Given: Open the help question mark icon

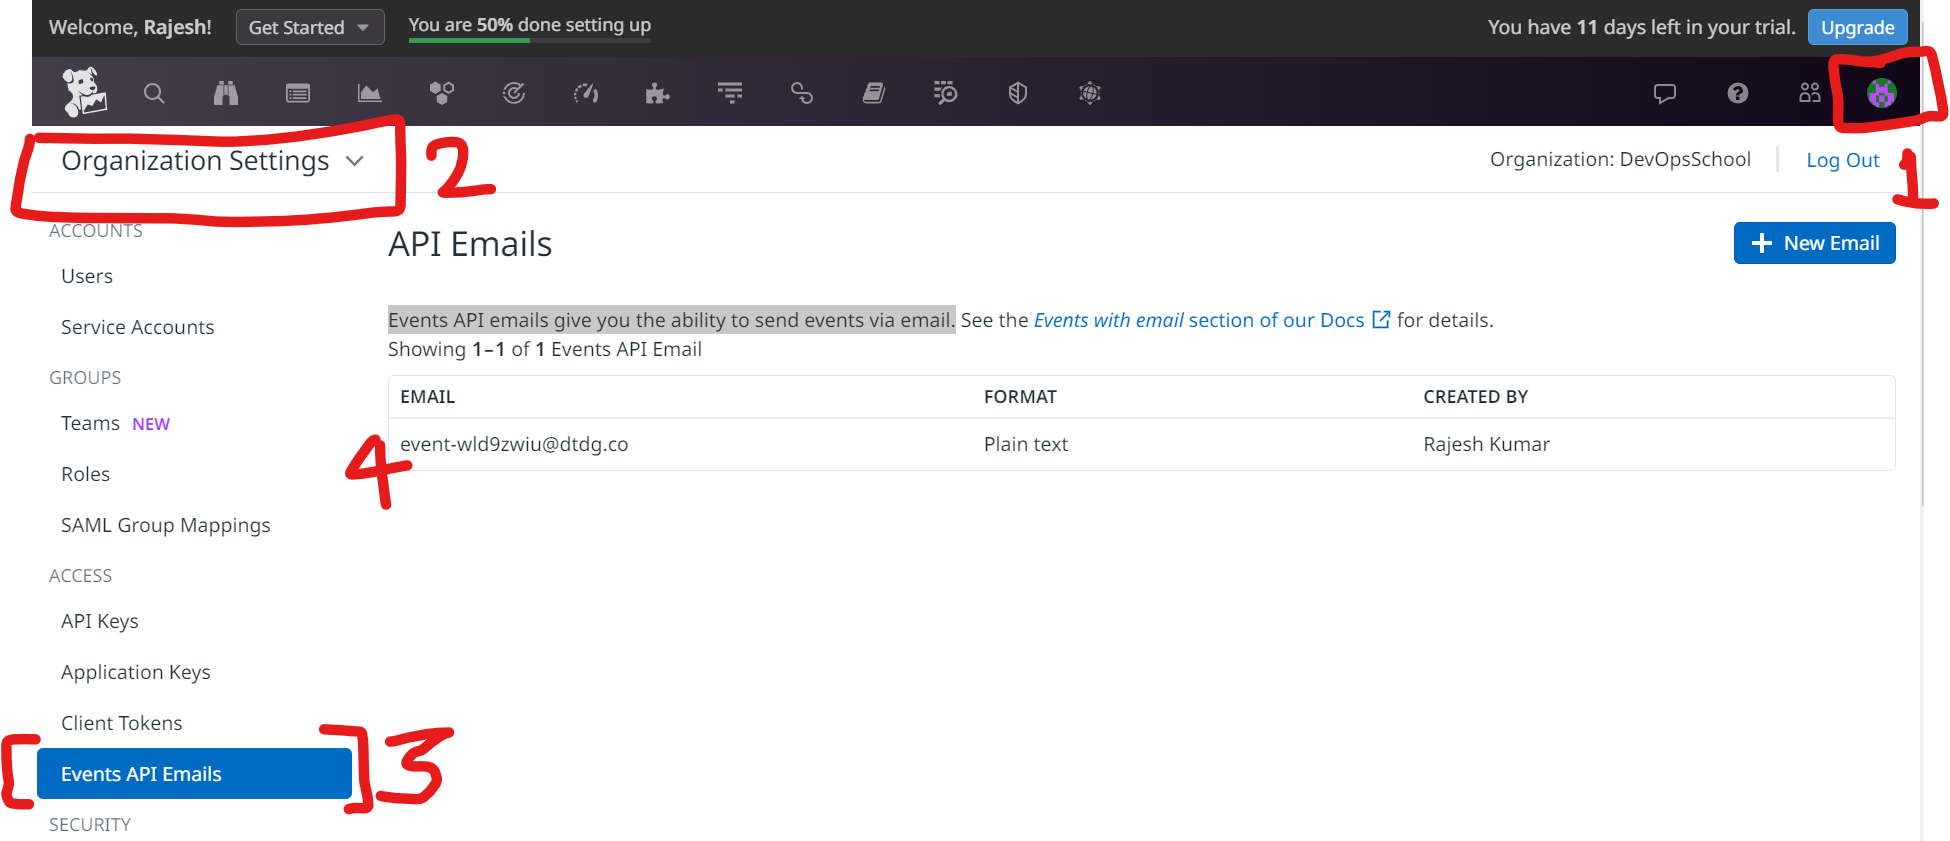Looking at the screenshot, I should pos(1737,93).
